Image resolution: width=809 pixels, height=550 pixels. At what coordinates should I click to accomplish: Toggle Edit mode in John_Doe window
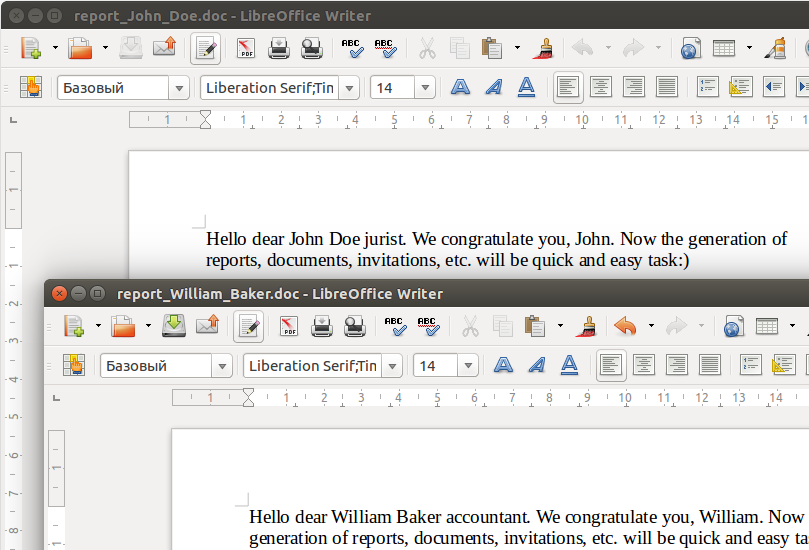coord(205,48)
